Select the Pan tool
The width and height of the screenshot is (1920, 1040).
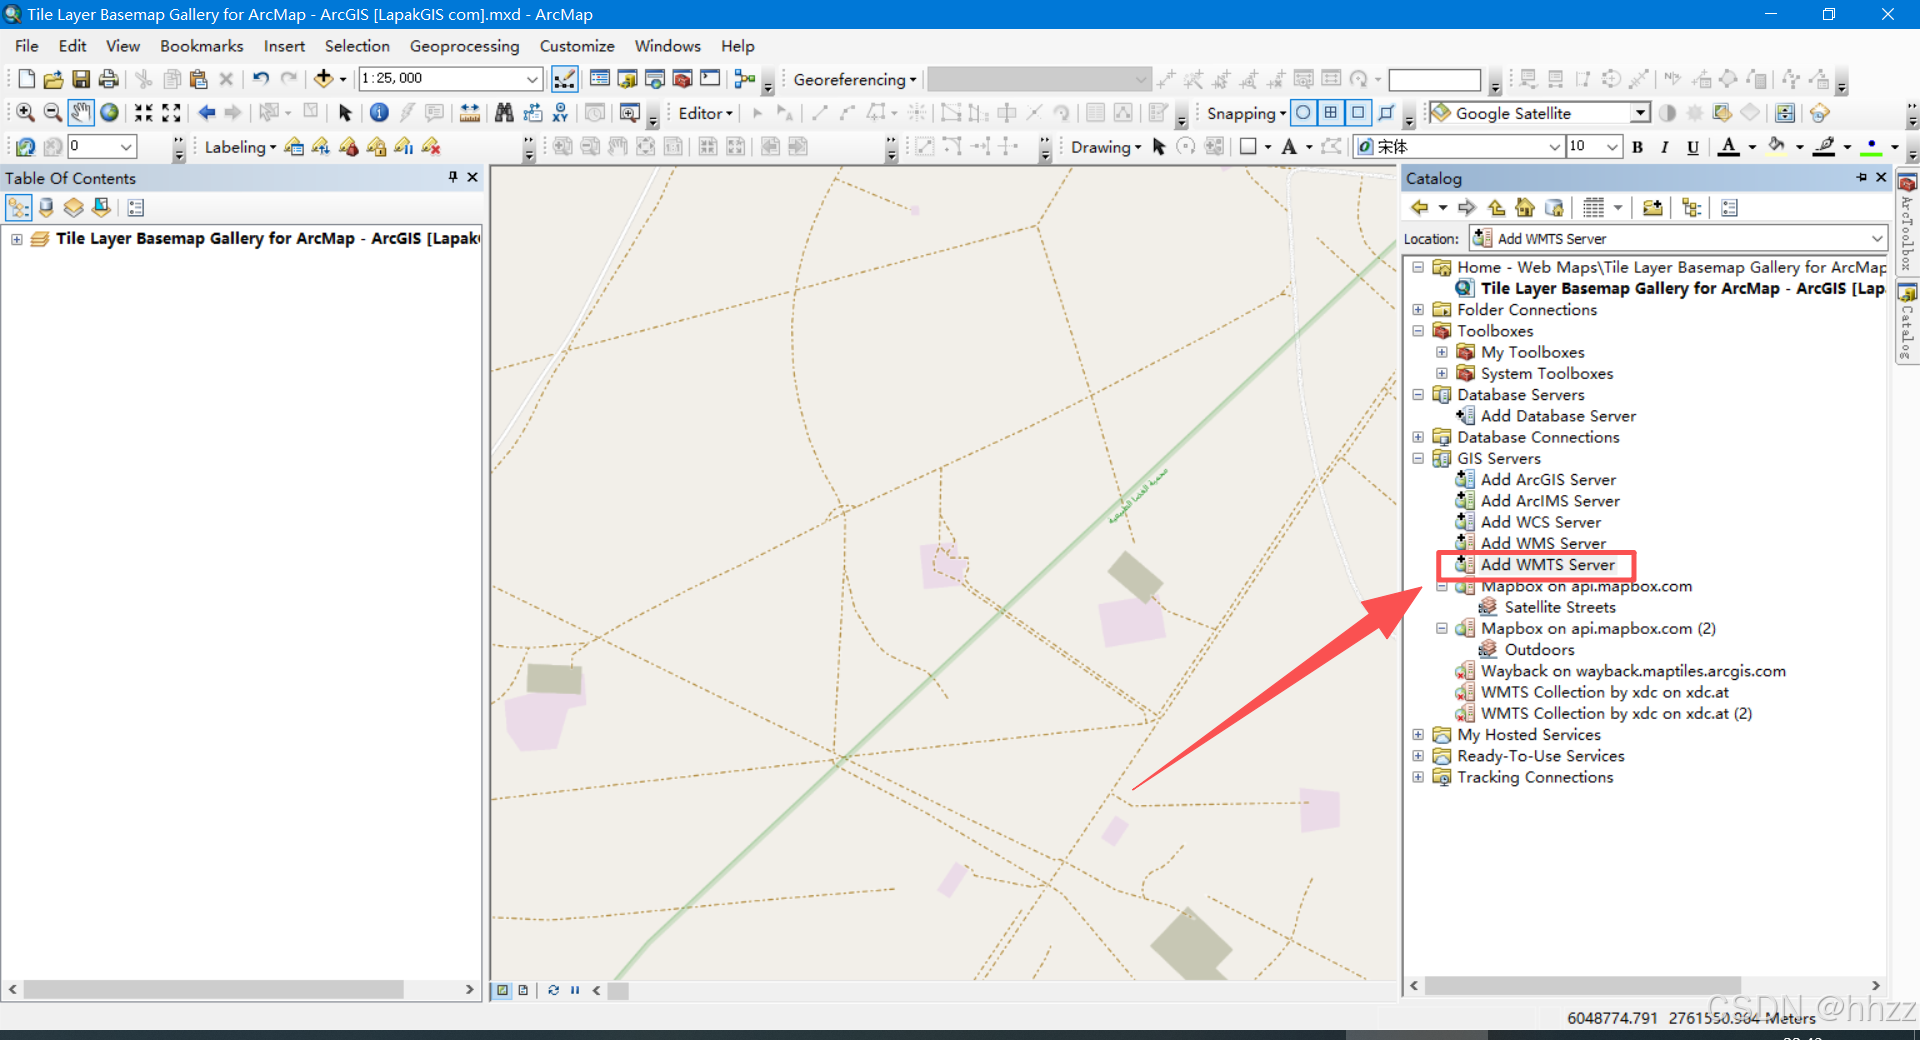pos(81,112)
